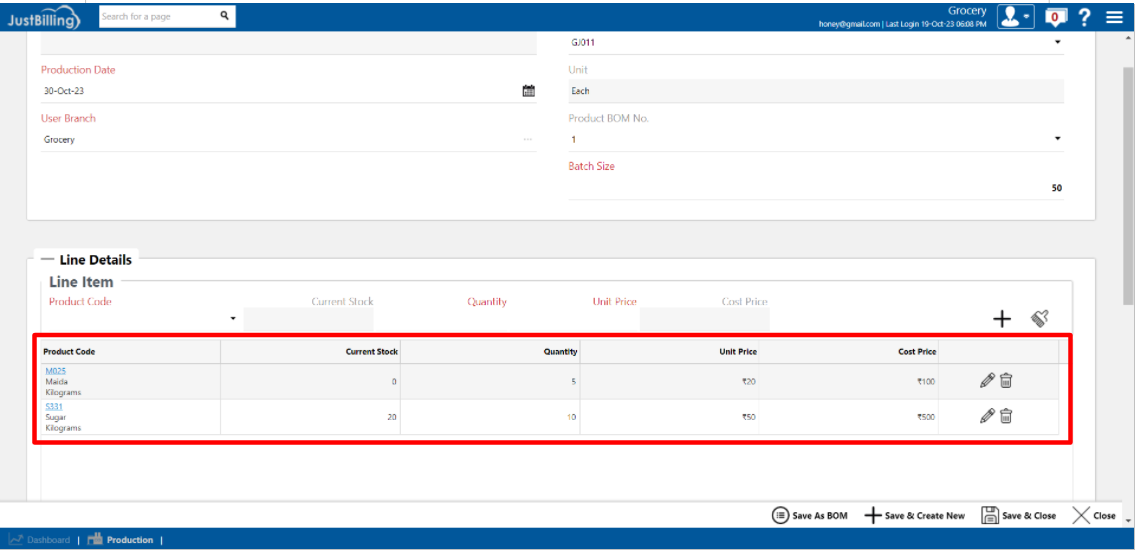The image size is (1135, 550).
Task: Click Save & Close button
Action: pyautogui.click(x=1018, y=515)
